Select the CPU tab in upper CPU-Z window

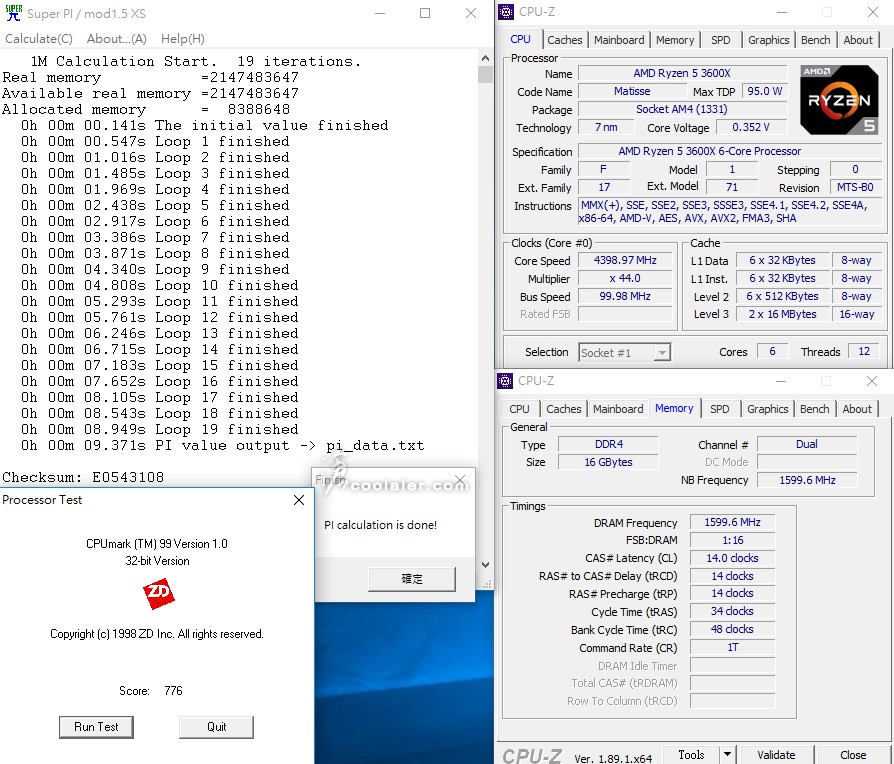coord(520,39)
